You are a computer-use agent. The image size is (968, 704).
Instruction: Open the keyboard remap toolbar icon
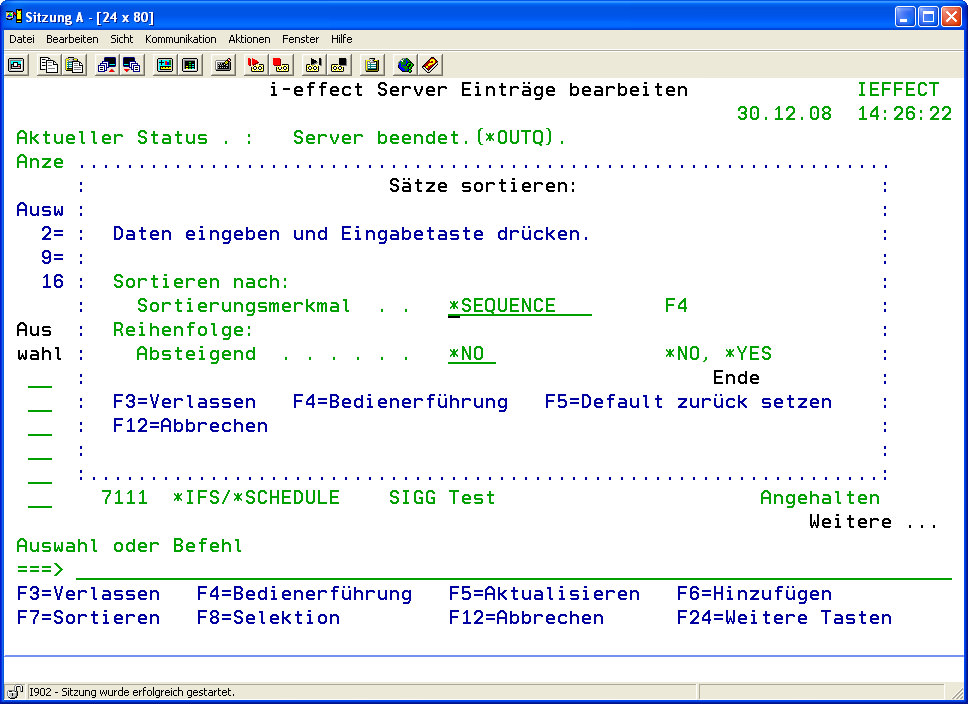pyautogui.click(x=224, y=65)
